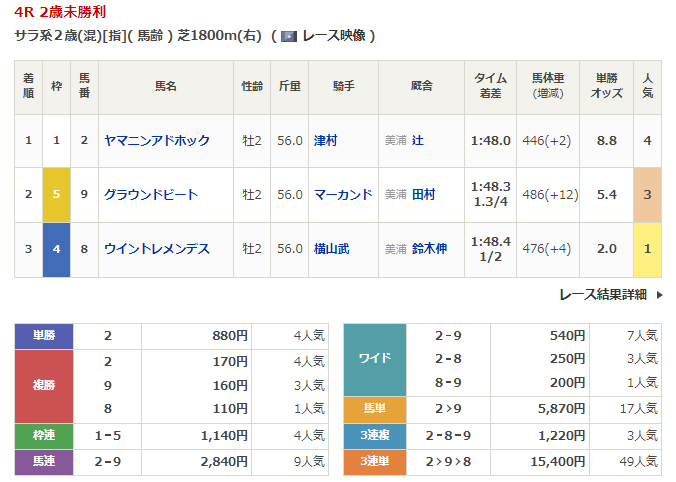Open trainer 鈴木伸 profile
This screenshot has height=482, width=676.
[430, 249]
